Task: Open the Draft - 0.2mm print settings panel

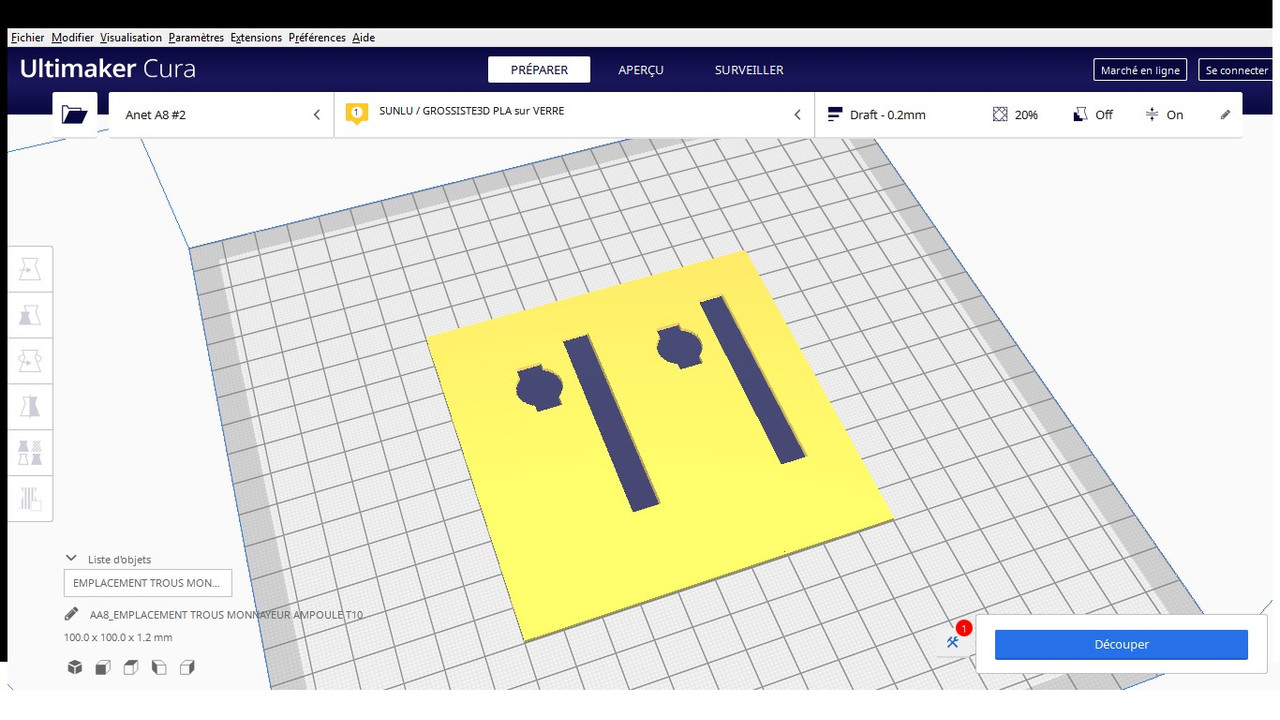Action: pos(1029,115)
